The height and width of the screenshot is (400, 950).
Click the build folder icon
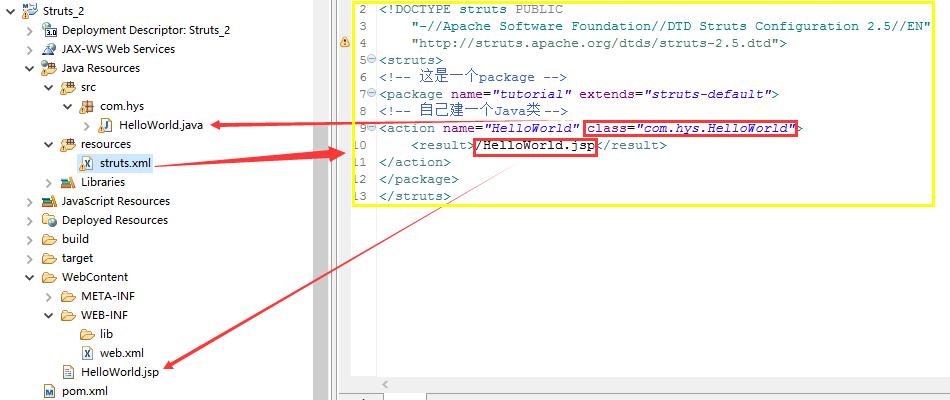(x=48, y=239)
